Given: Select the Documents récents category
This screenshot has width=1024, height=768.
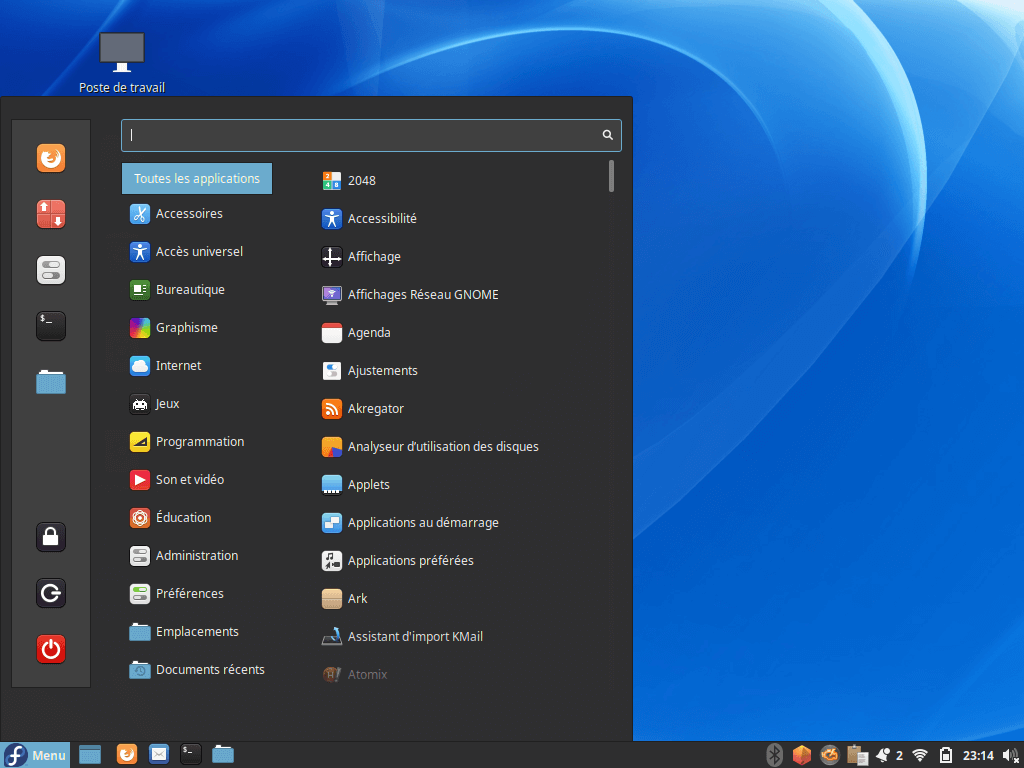Looking at the screenshot, I should [197, 669].
